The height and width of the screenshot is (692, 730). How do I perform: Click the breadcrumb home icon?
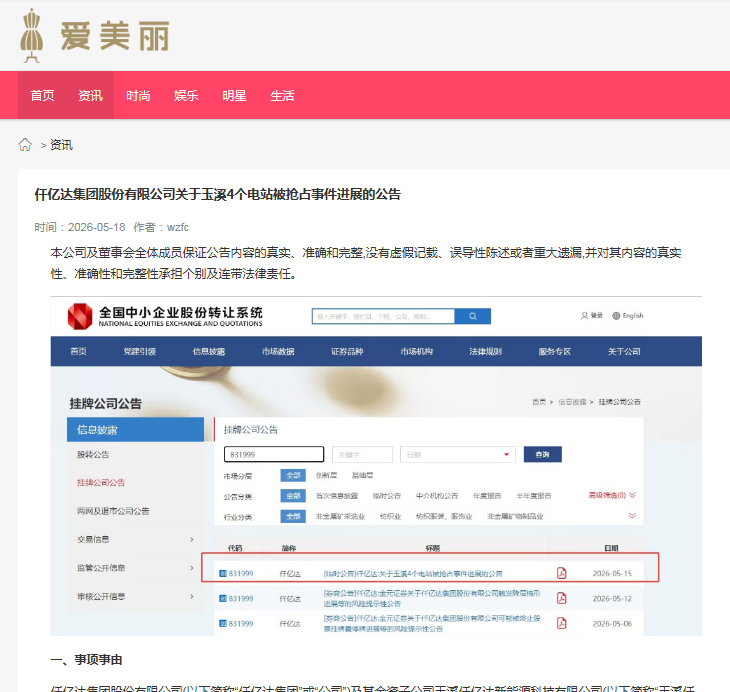tap(25, 145)
